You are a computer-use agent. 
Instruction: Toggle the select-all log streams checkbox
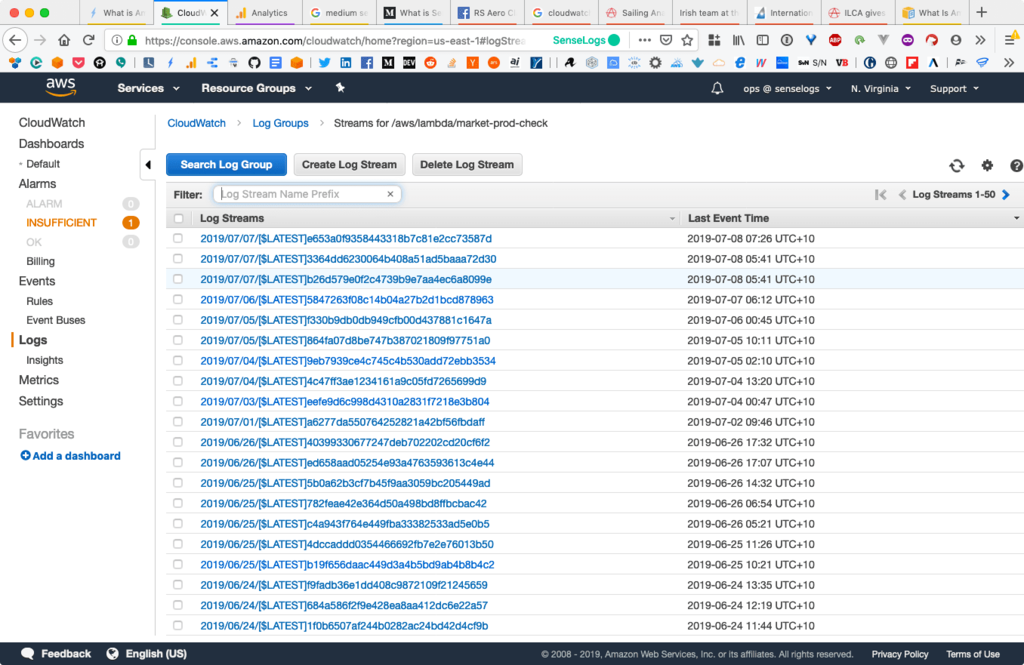click(x=179, y=218)
